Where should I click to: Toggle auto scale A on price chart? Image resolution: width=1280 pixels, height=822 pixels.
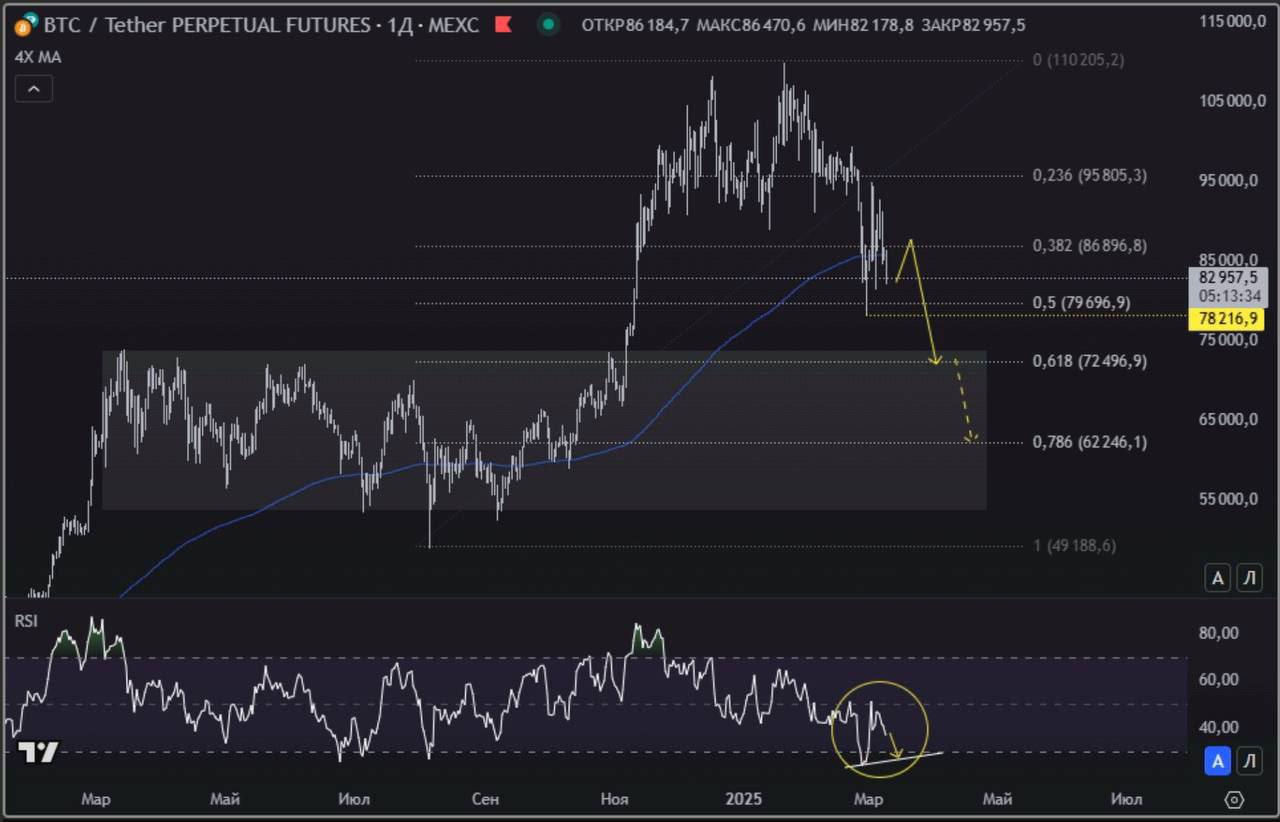tap(1217, 577)
